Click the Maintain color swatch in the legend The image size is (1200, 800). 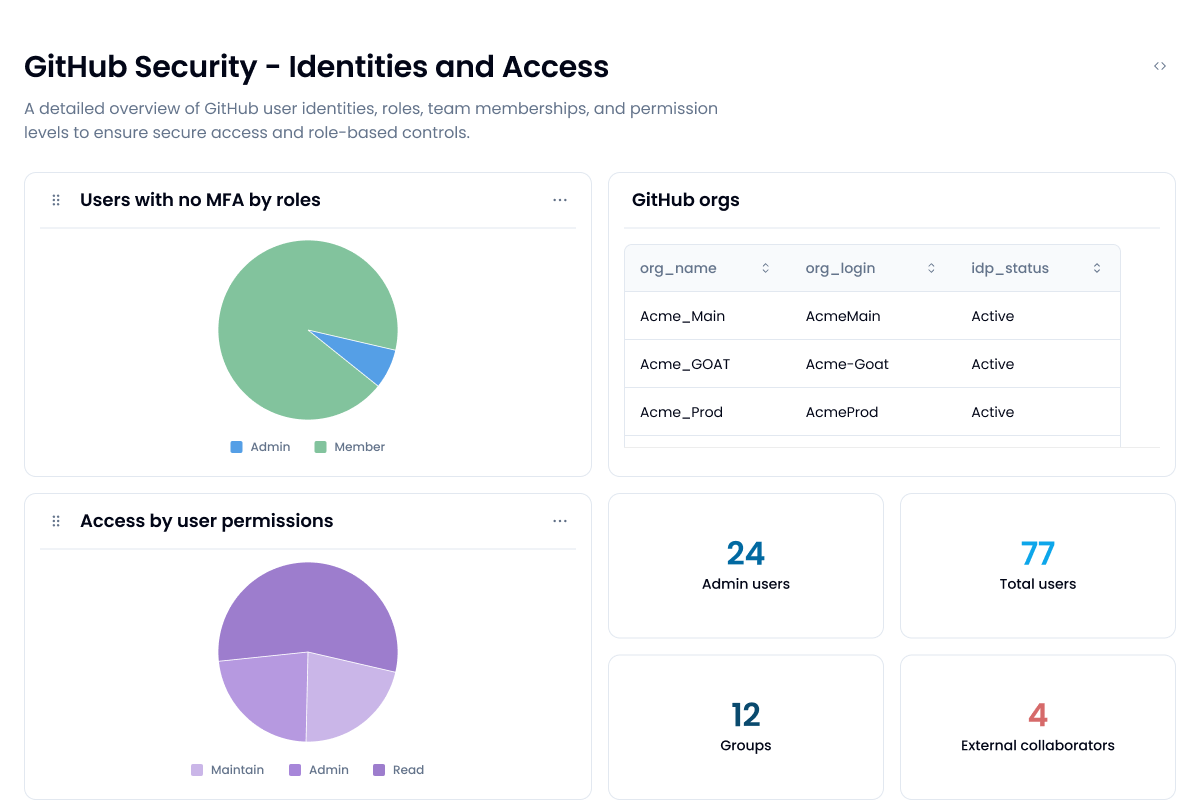[x=197, y=770]
